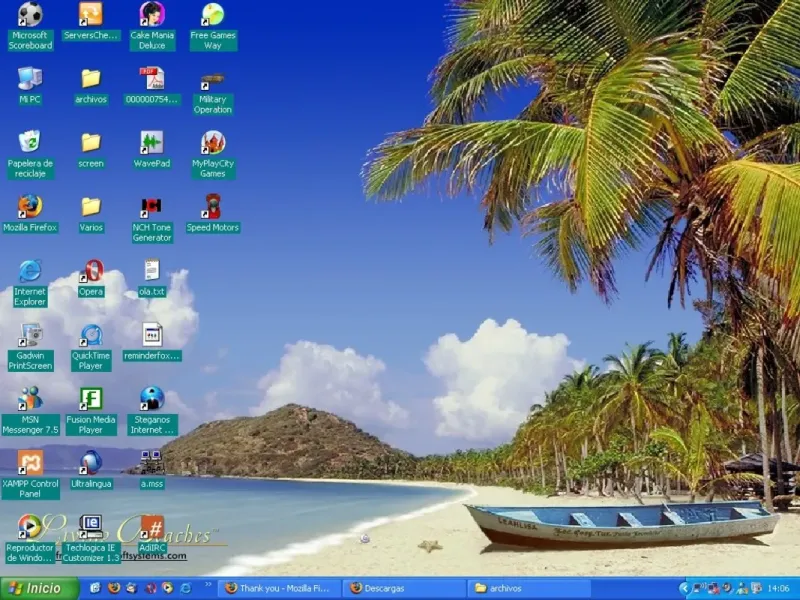
Task: Select the a.mss file icon
Action: (x=152, y=469)
